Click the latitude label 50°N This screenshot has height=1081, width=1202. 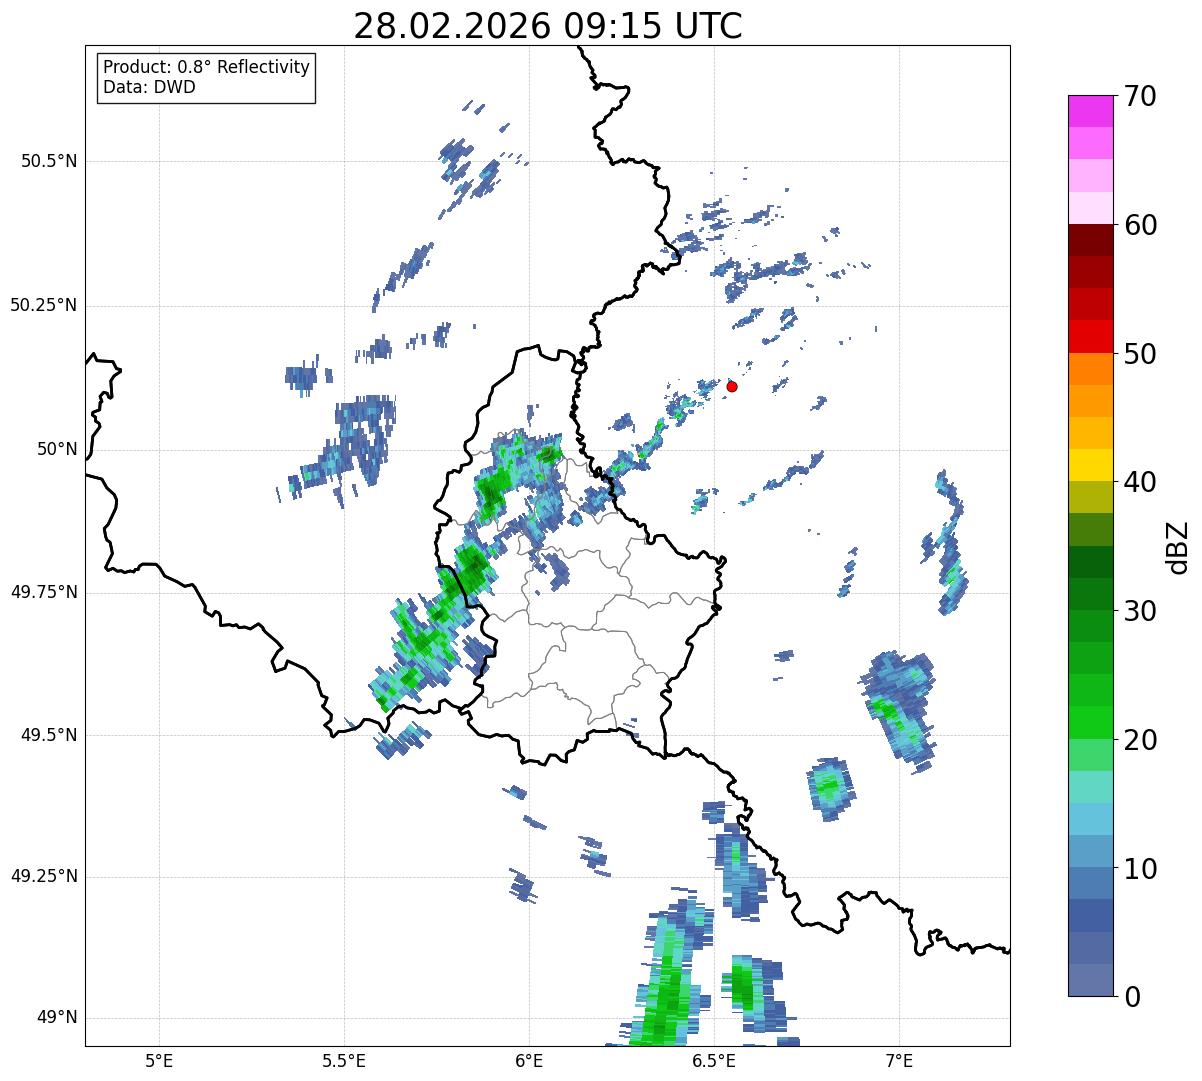(56, 449)
